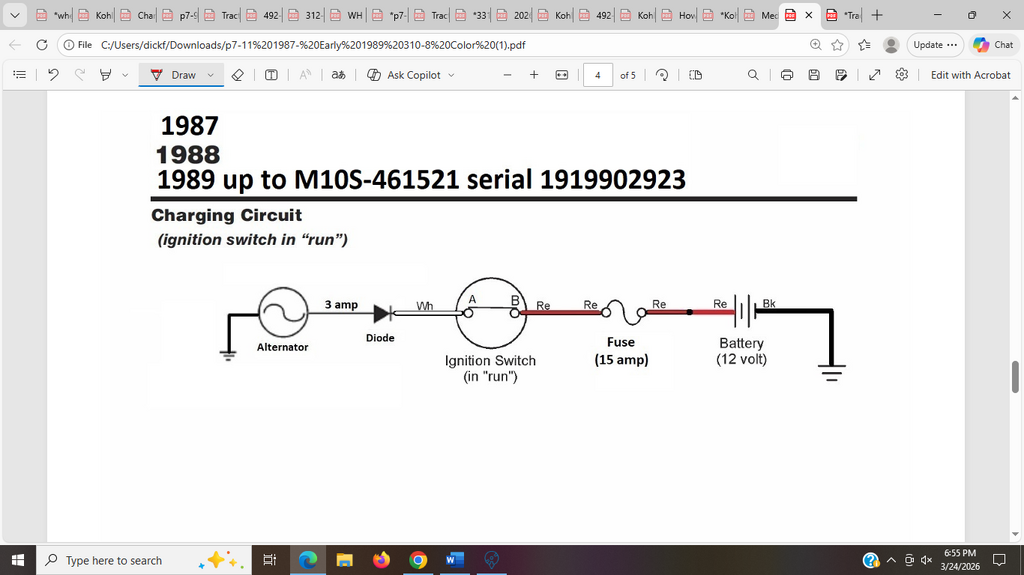This screenshot has width=1024, height=575.
Task: Enter full screen mode
Action: [x=874, y=75]
